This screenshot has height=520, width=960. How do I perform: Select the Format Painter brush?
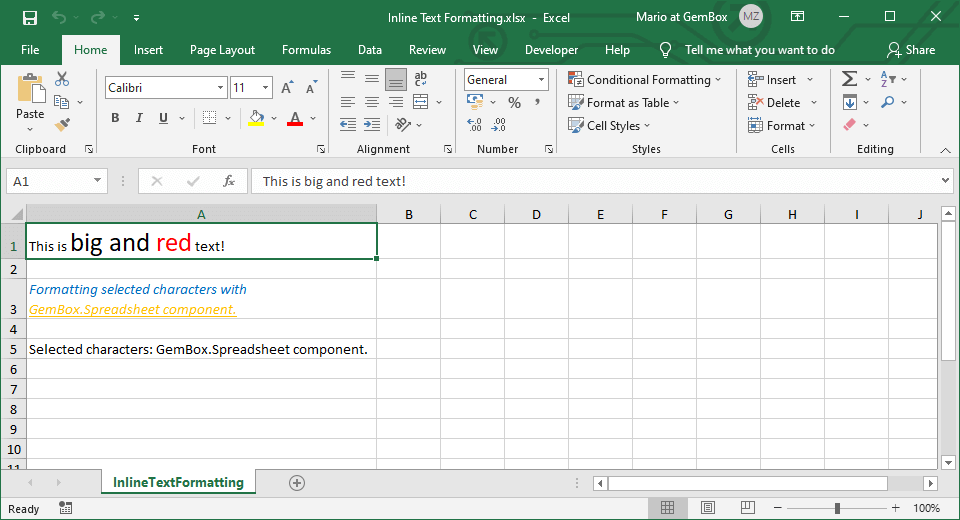tap(62, 125)
